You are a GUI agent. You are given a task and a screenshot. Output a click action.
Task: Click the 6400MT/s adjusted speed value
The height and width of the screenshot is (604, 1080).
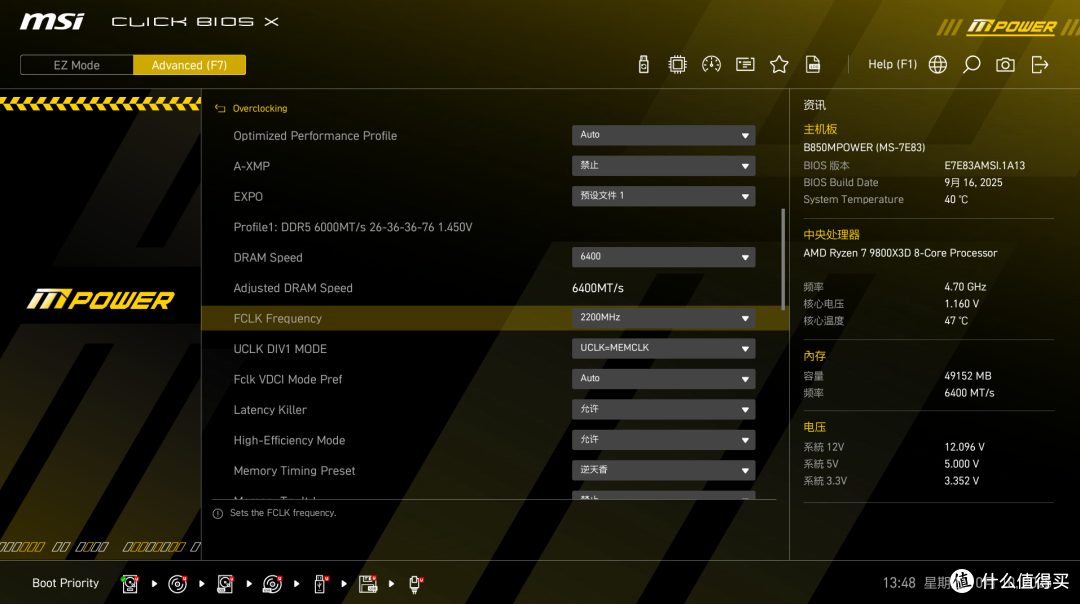(x=597, y=288)
